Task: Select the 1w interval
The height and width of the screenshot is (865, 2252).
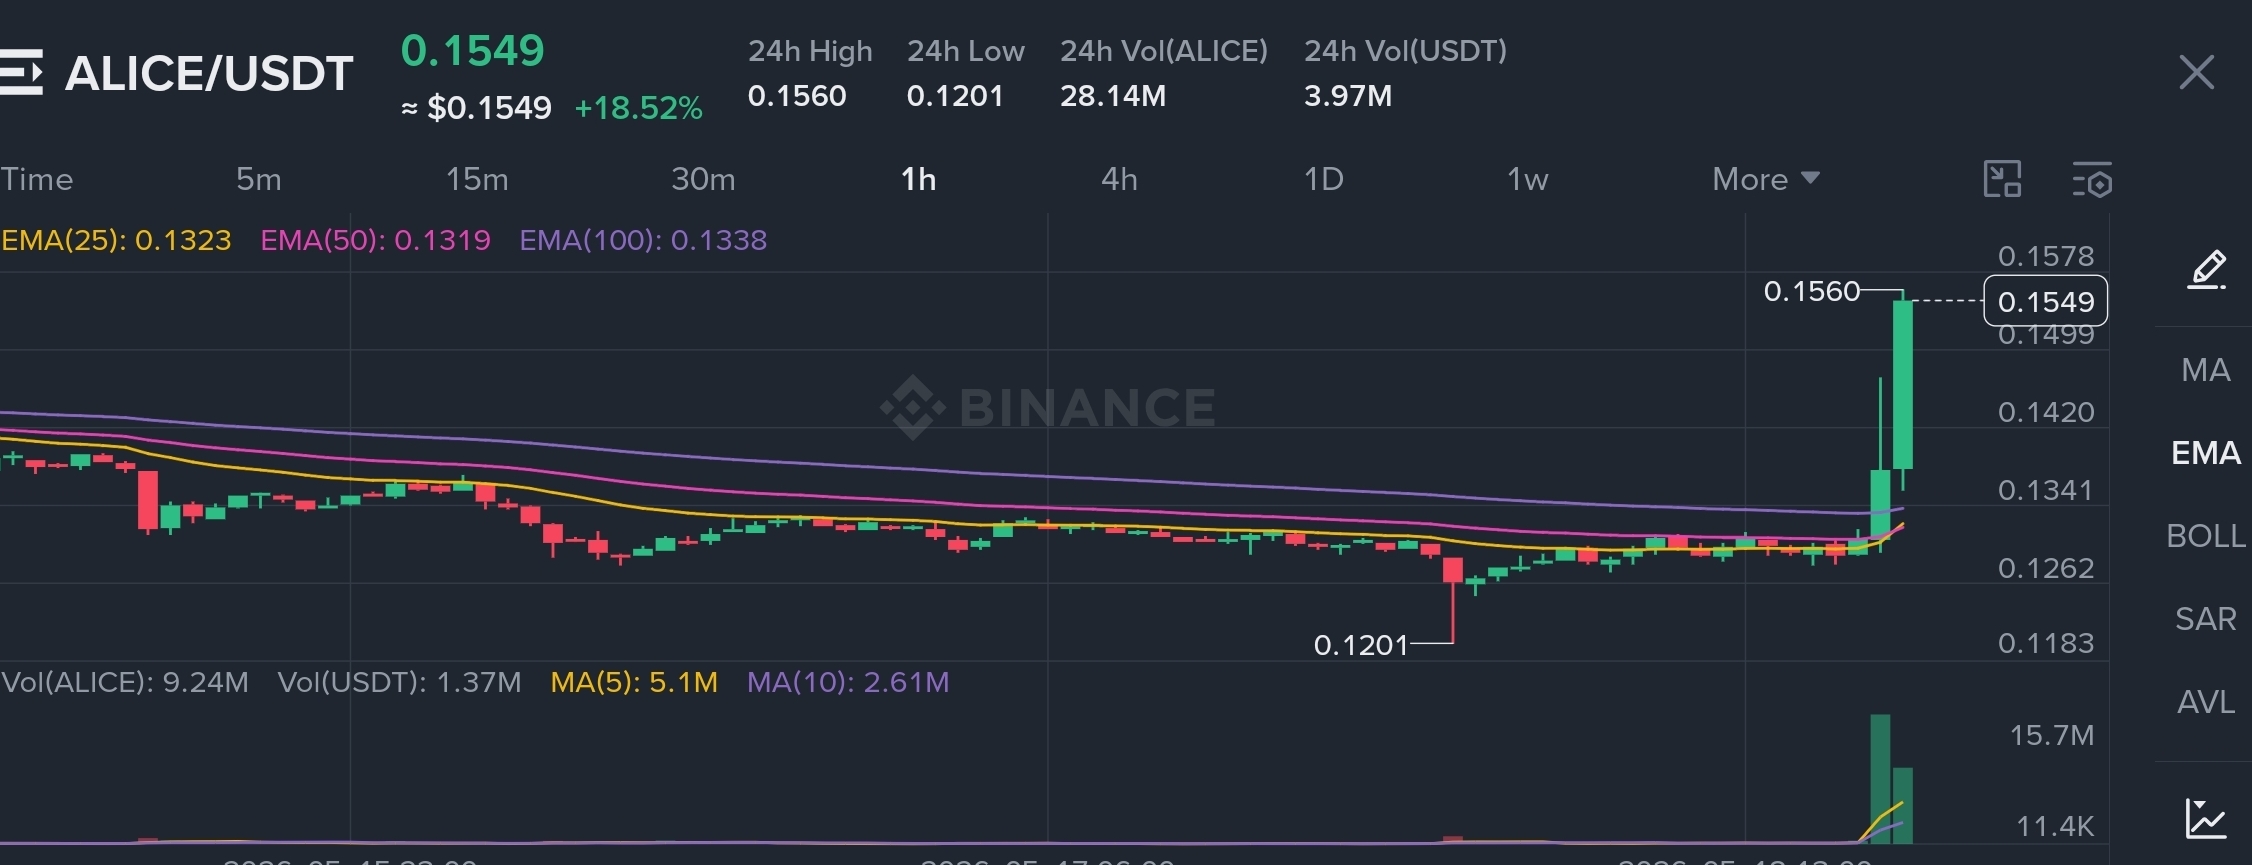Action: tap(1528, 179)
